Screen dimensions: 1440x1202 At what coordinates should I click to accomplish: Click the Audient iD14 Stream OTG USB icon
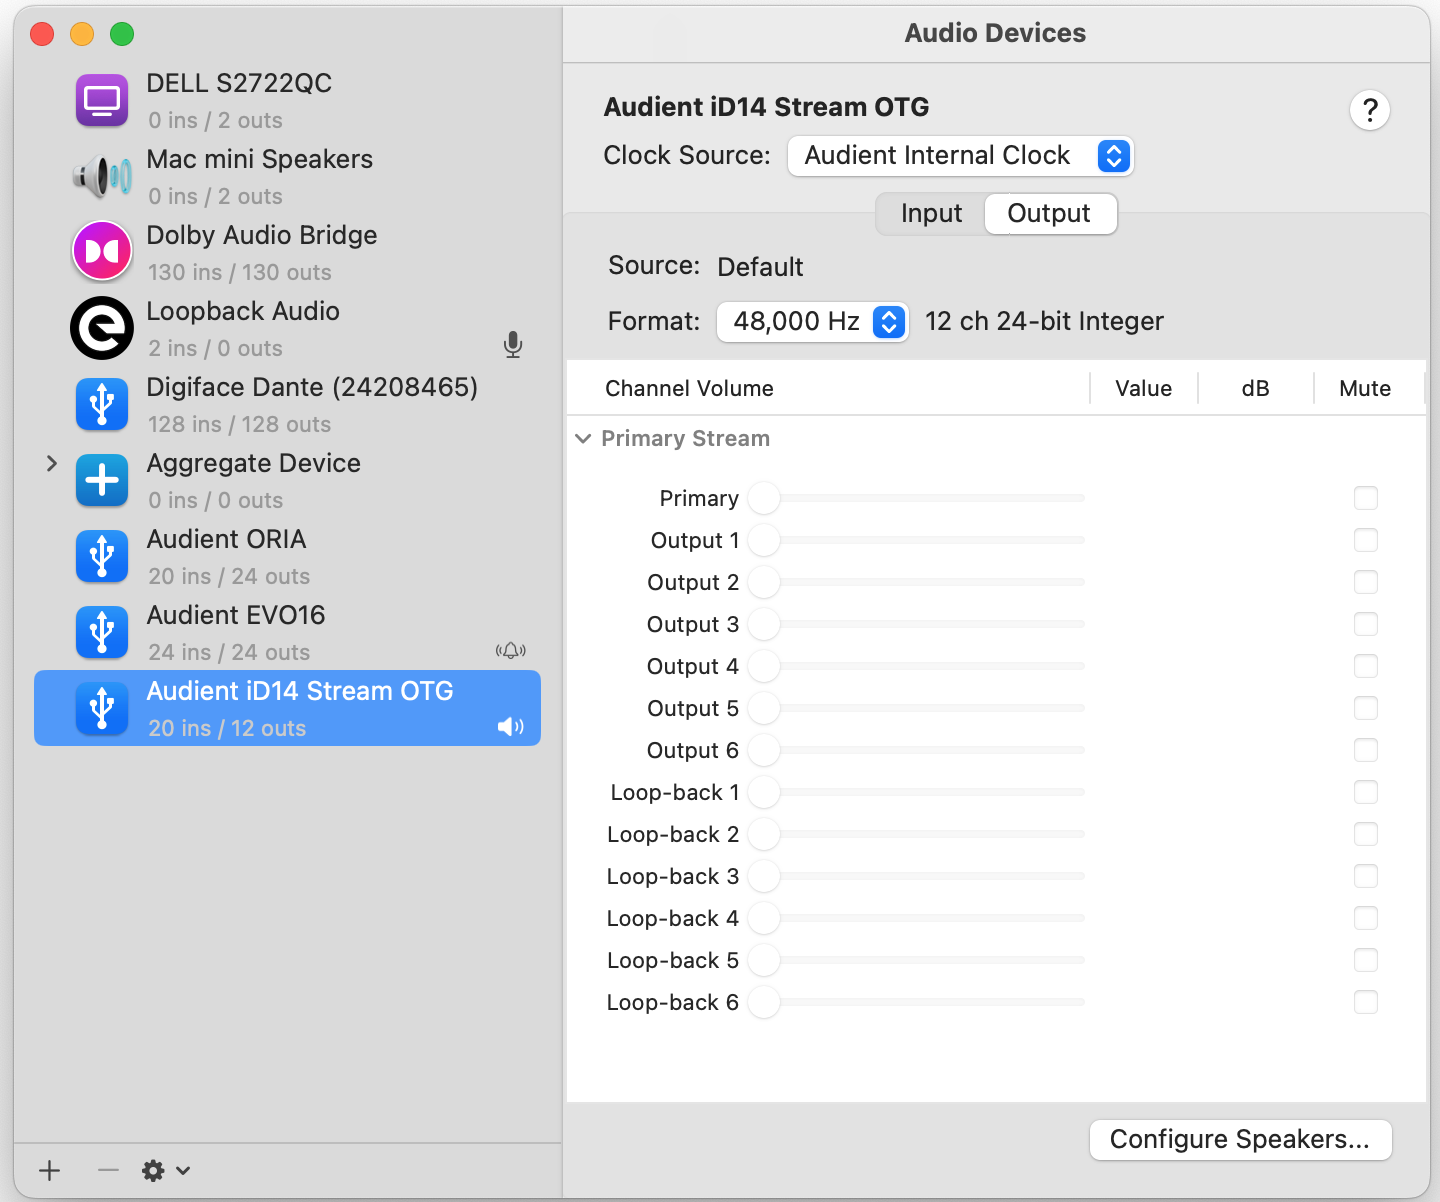tap(102, 709)
